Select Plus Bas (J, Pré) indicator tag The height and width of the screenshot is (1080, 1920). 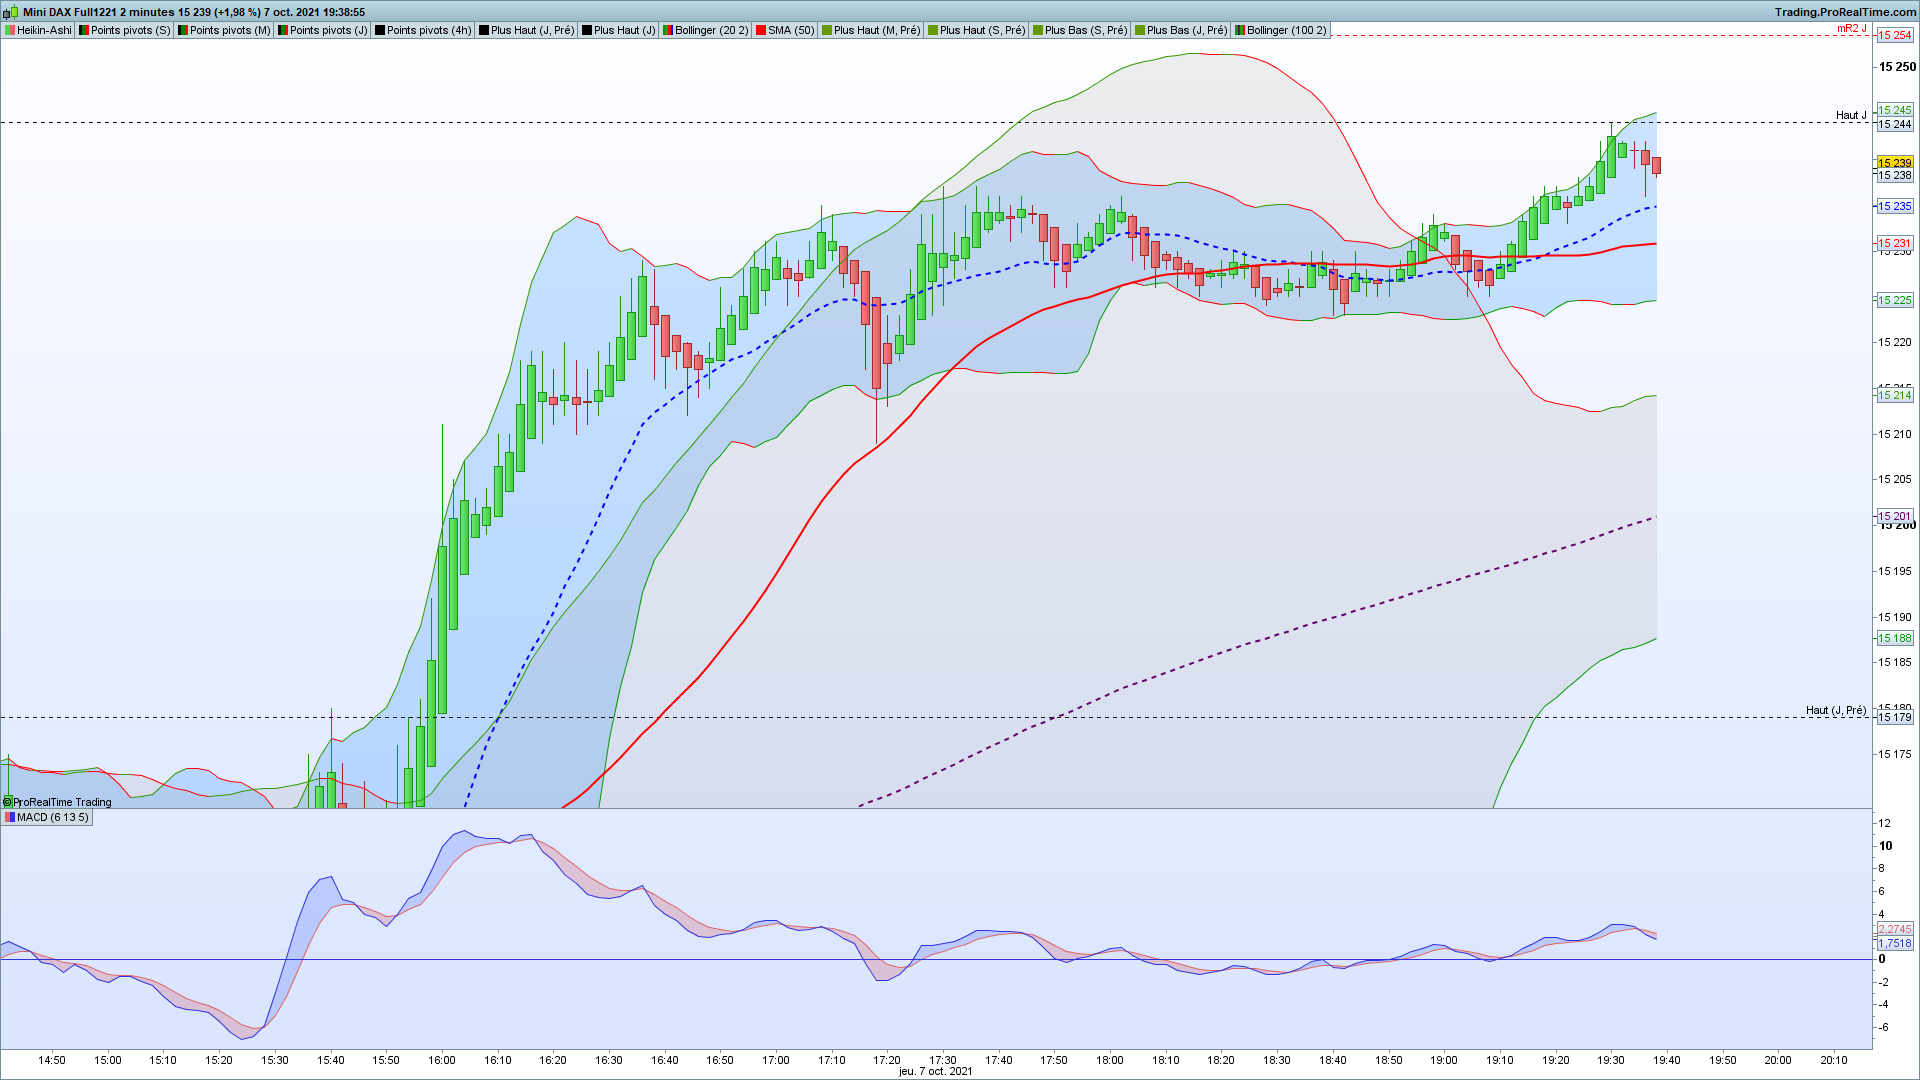click(1186, 30)
